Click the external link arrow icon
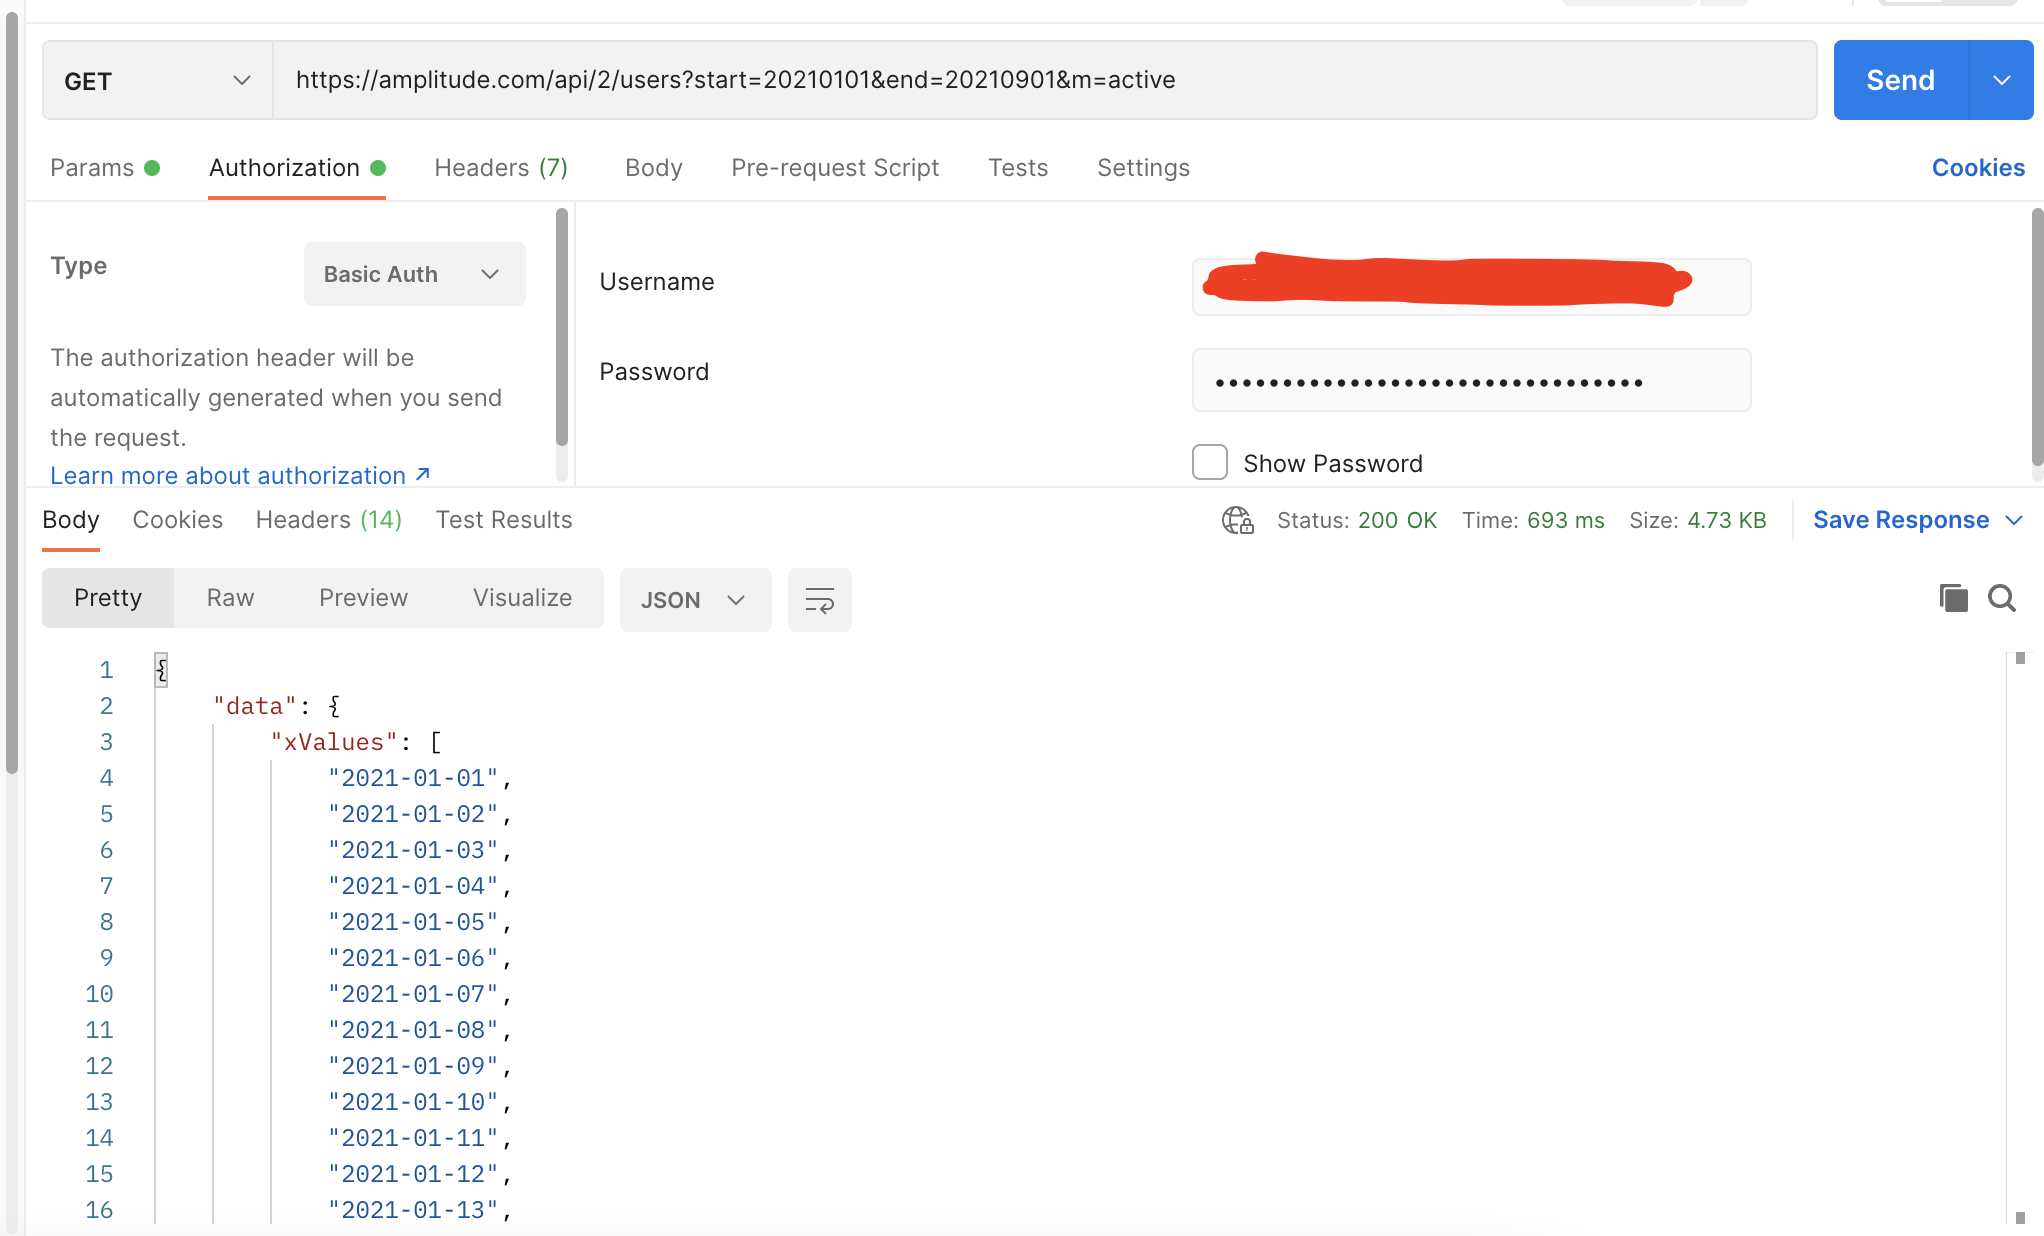 pyautogui.click(x=423, y=475)
